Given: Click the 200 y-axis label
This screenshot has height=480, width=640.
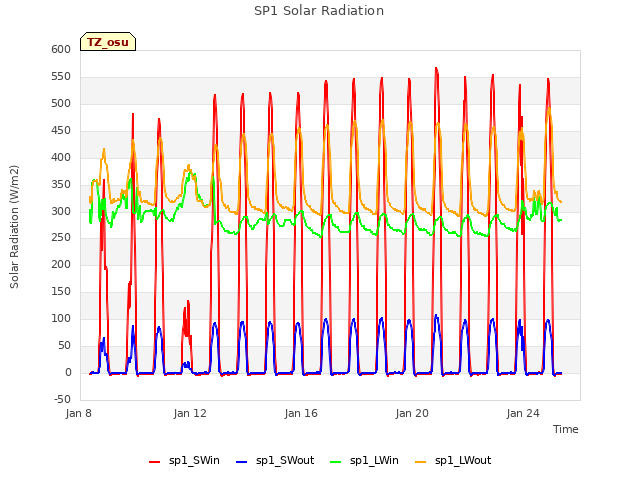Looking at the screenshot, I should click(61, 264).
